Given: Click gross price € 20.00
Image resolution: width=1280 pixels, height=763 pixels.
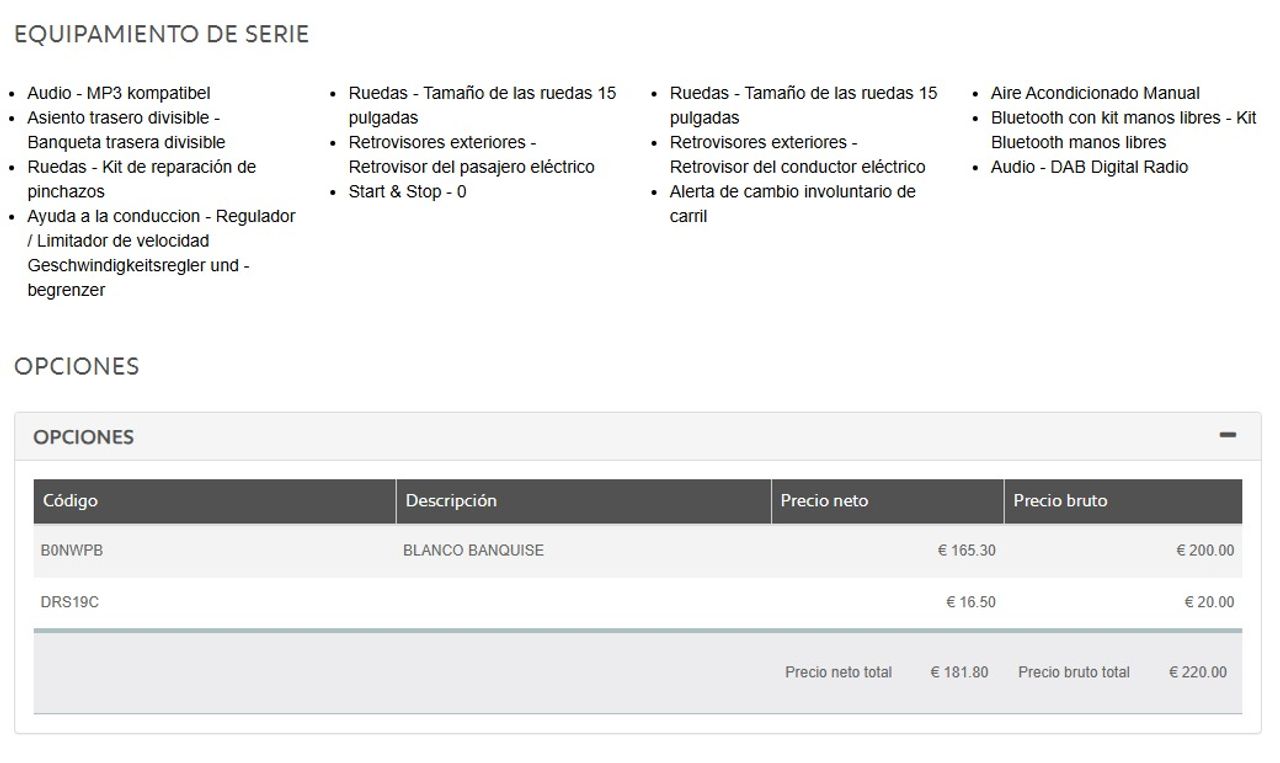Looking at the screenshot, I should point(1209,602).
